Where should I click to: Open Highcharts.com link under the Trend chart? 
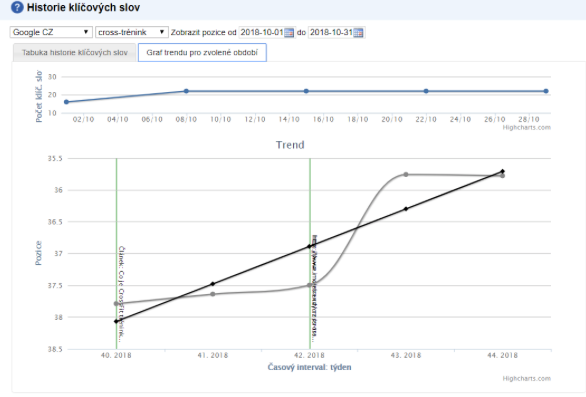click(527, 378)
